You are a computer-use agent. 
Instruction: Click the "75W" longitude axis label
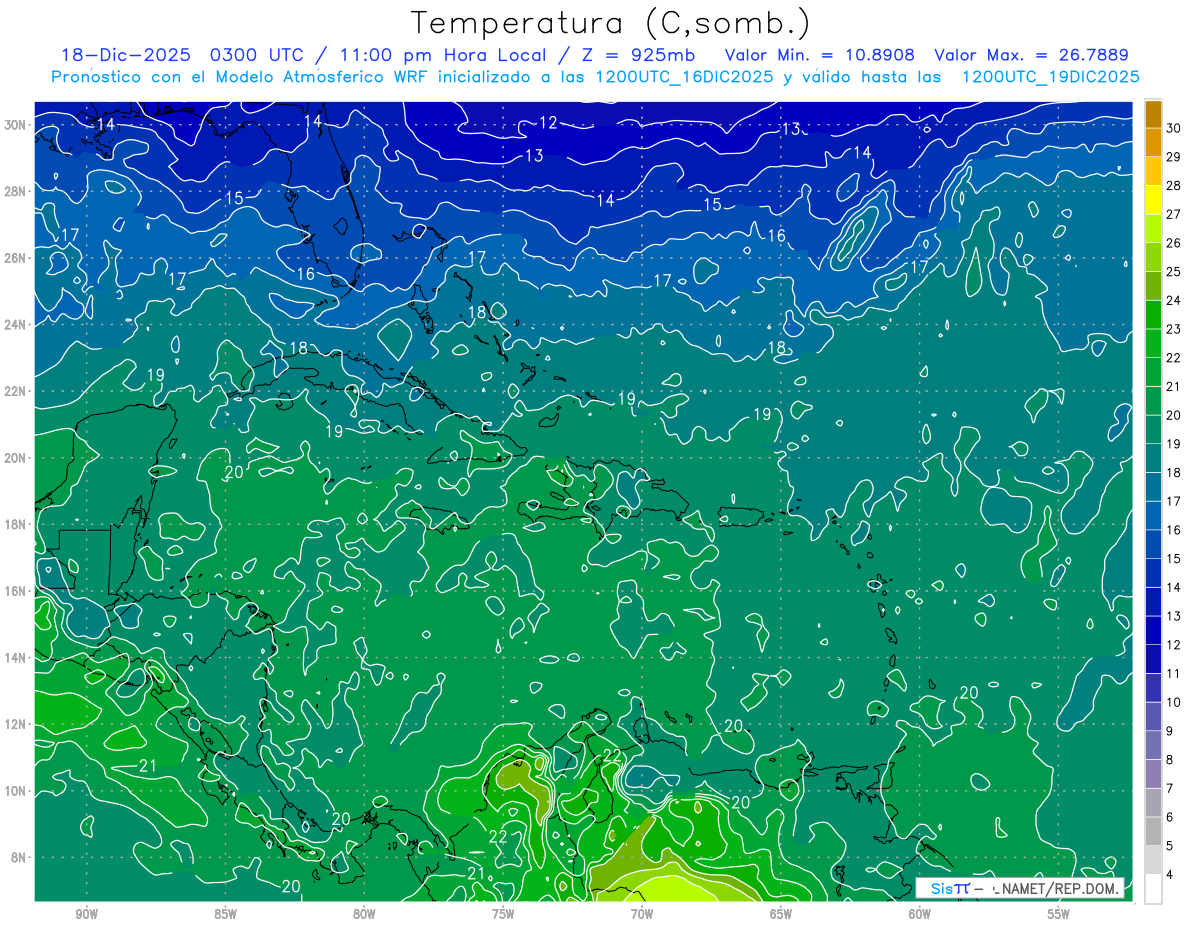point(503,914)
